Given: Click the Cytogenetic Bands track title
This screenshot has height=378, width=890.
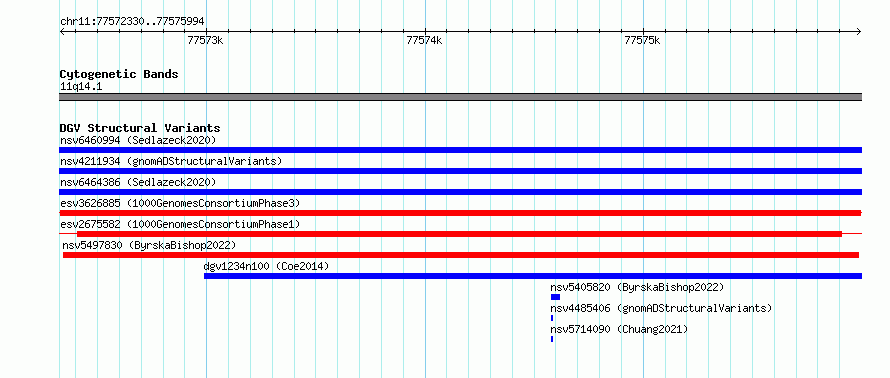Looking at the screenshot, I should 119,74.
